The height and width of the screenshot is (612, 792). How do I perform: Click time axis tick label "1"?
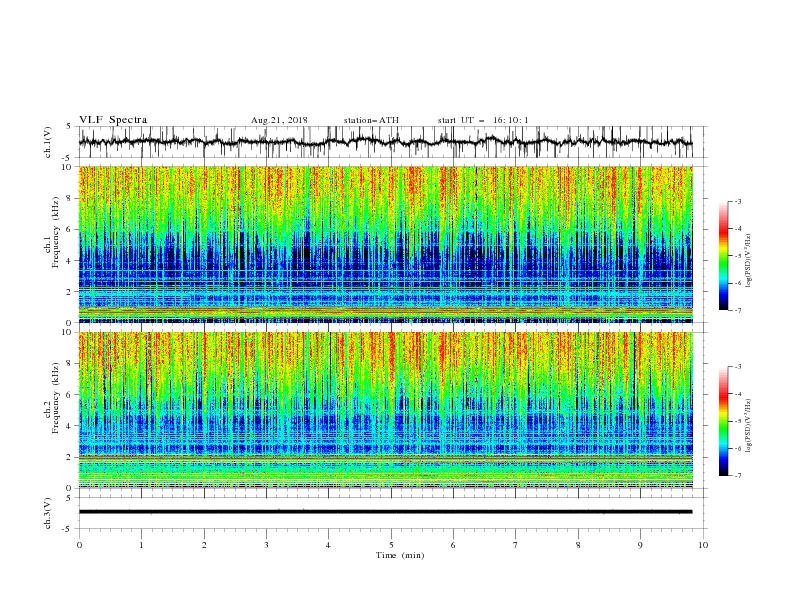[x=142, y=545]
